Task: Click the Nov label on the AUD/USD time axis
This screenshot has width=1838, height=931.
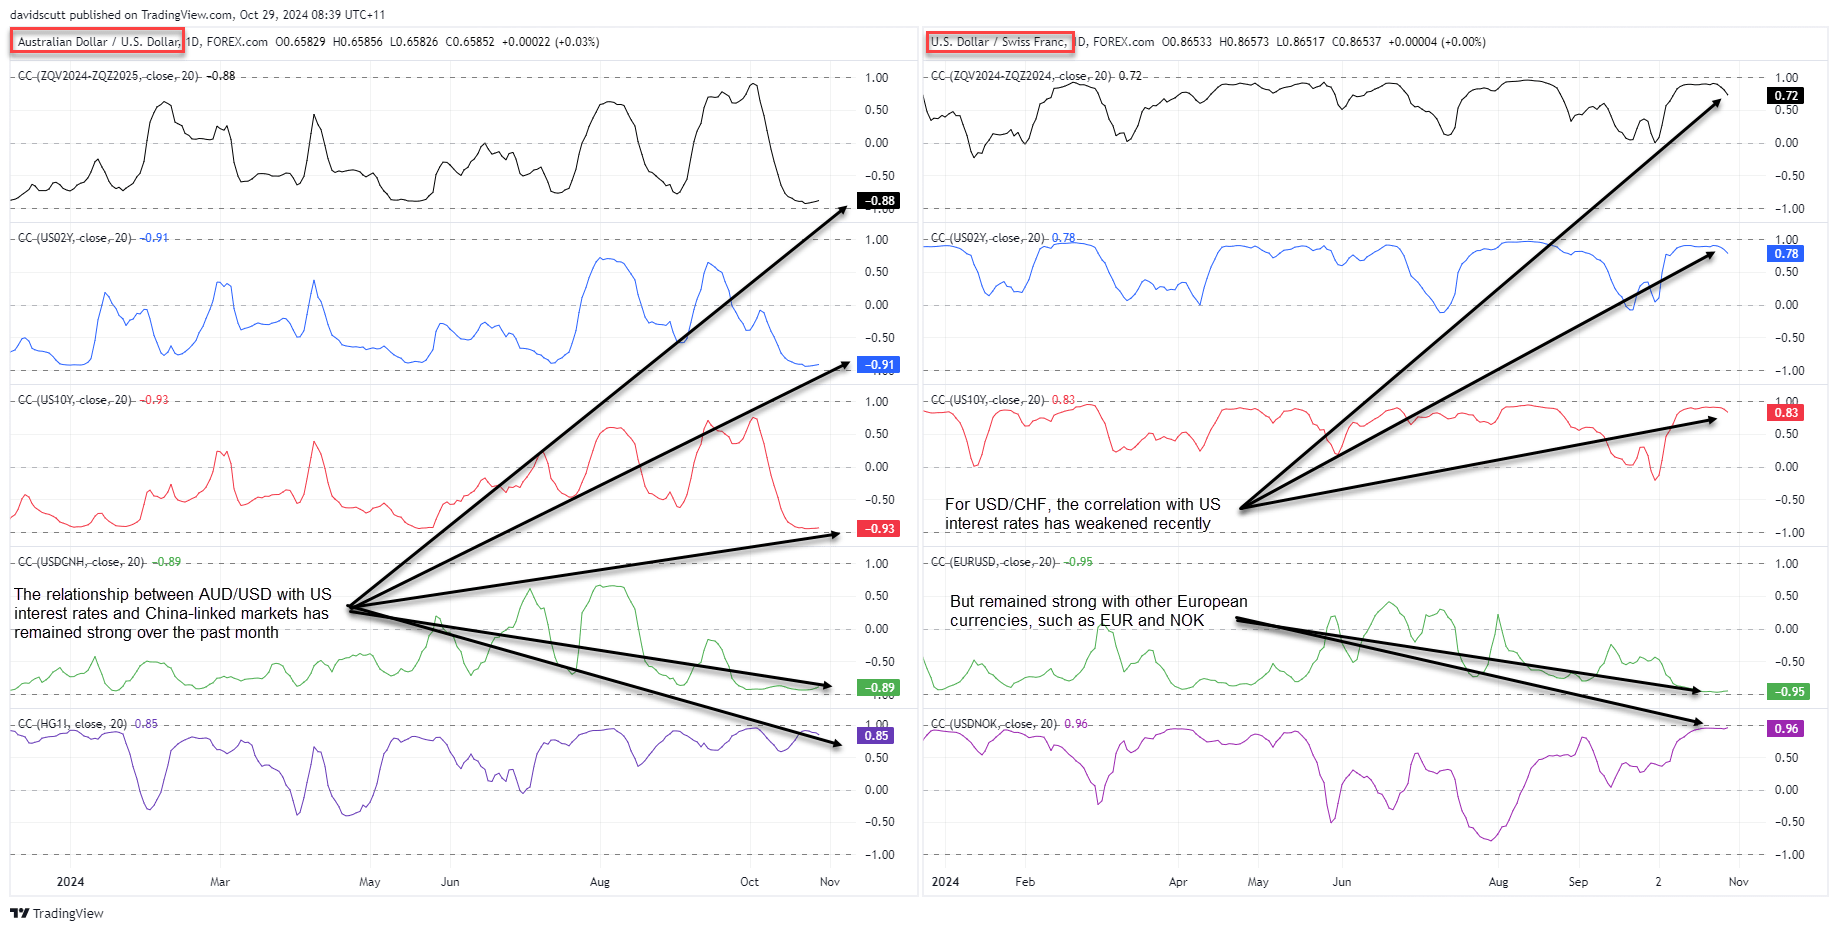Action: (830, 882)
